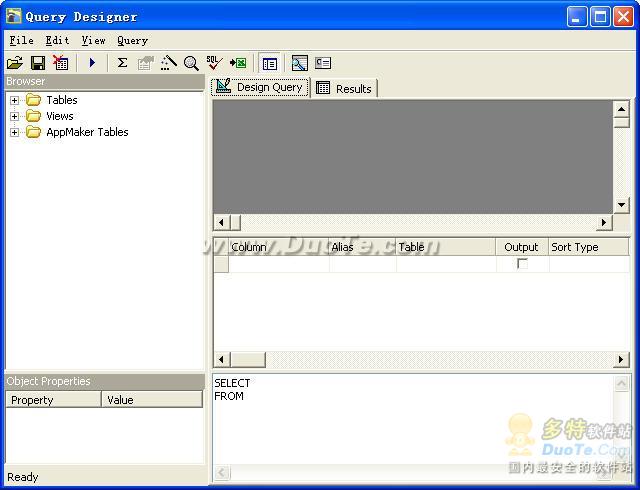The image size is (640, 490).
Task: Click the Object Properties panel header
Action: (x=104, y=381)
